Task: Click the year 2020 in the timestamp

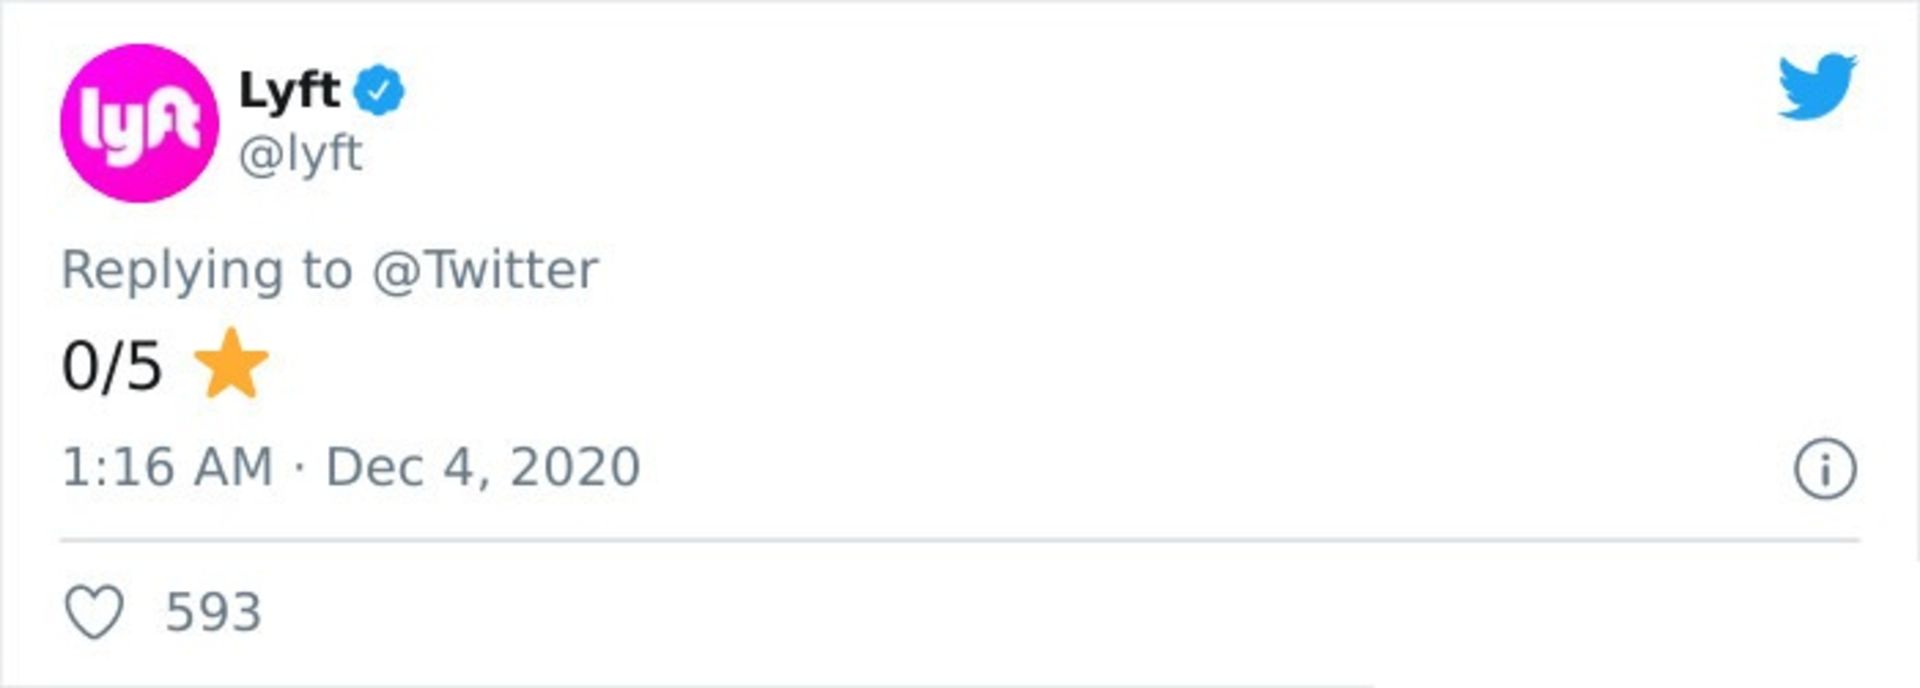Action: click(x=575, y=467)
